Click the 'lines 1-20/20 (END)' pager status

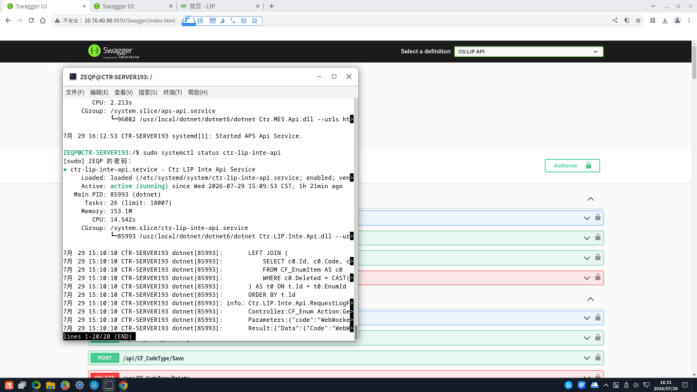click(97, 336)
